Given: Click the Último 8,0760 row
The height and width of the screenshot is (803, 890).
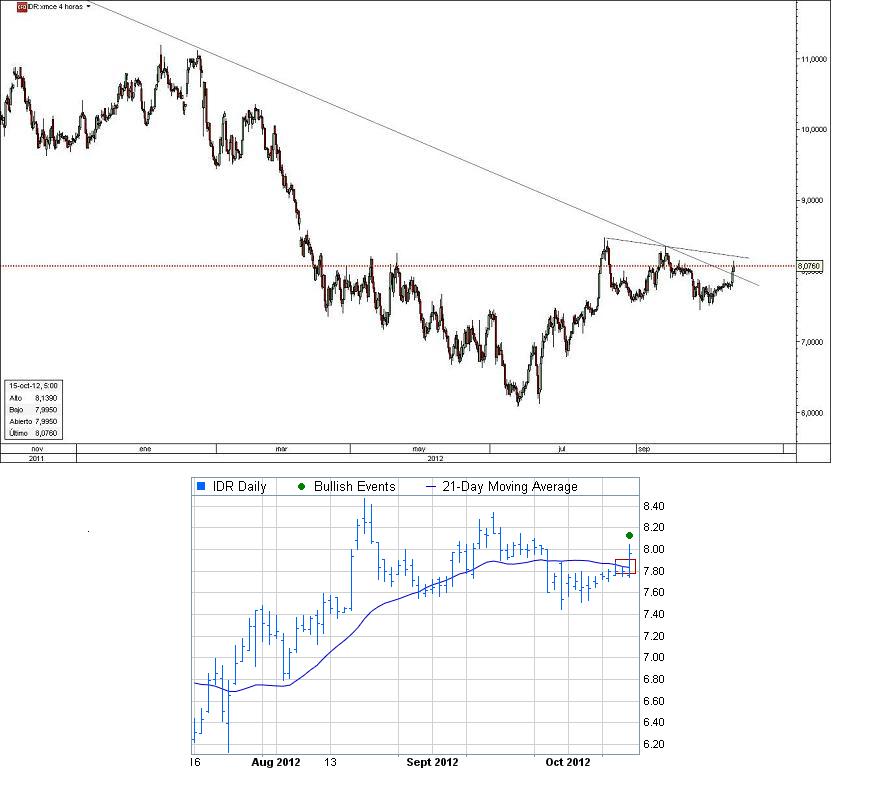Looking at the screenshot, I should point(33,433).
